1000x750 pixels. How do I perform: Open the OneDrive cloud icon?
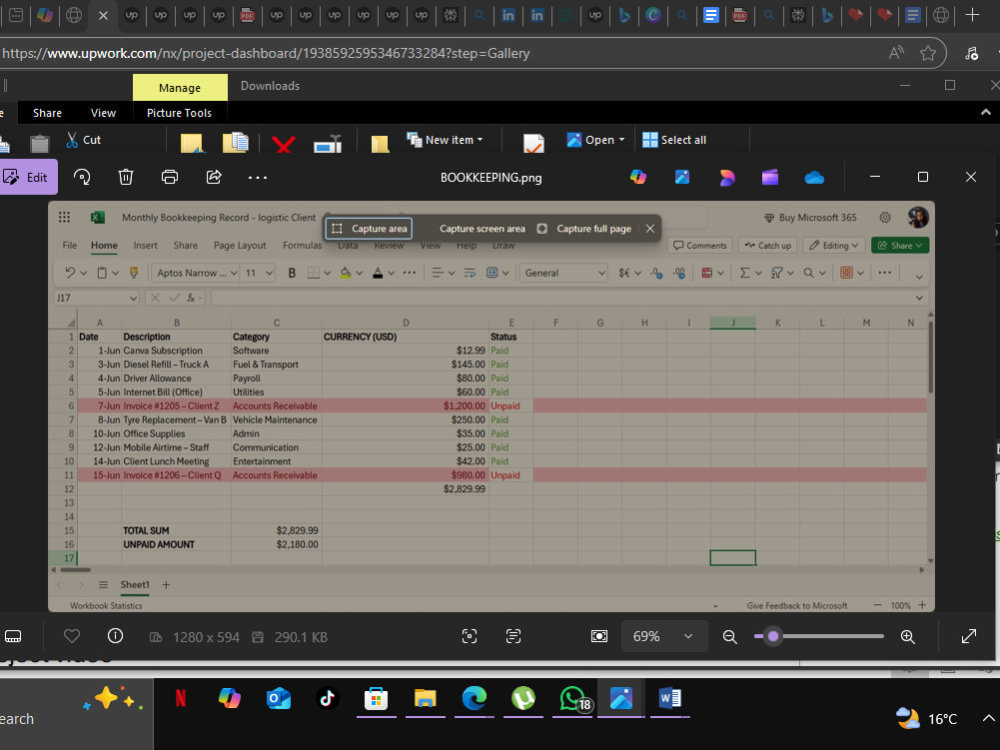[814, 177]
